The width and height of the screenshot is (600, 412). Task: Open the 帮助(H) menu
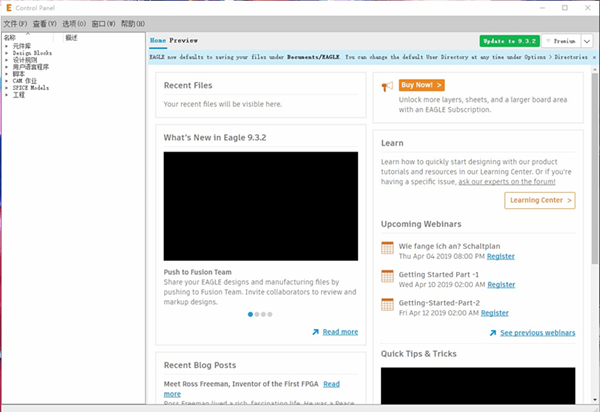[133, 24]
